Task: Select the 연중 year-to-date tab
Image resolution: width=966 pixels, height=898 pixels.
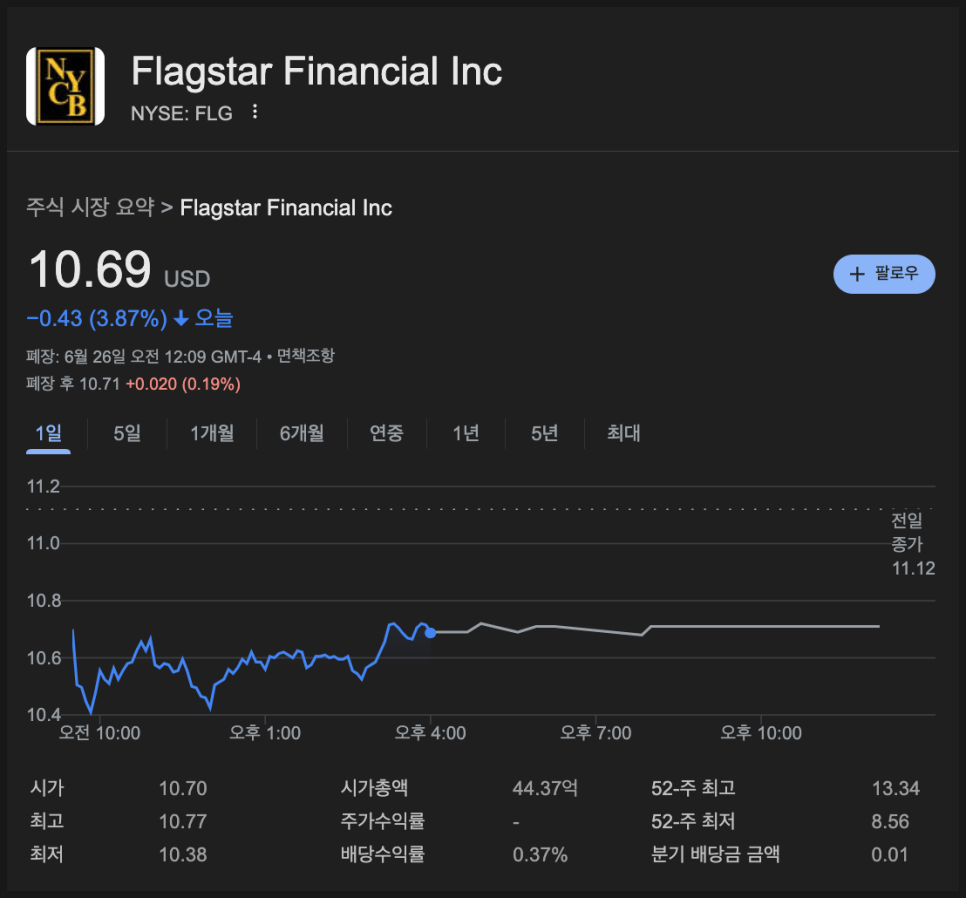Action: 386,433
